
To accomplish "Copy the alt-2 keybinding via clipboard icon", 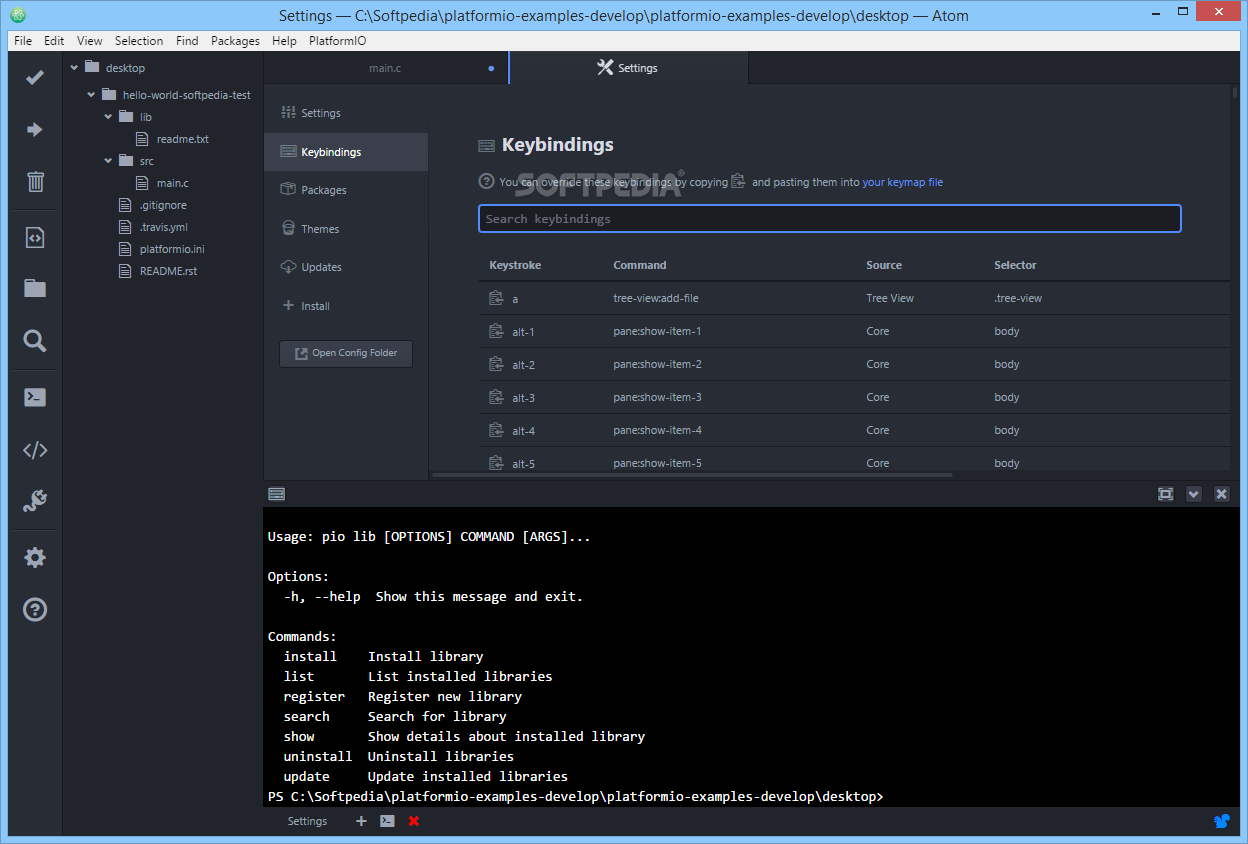I will click(x=496, y=364).
